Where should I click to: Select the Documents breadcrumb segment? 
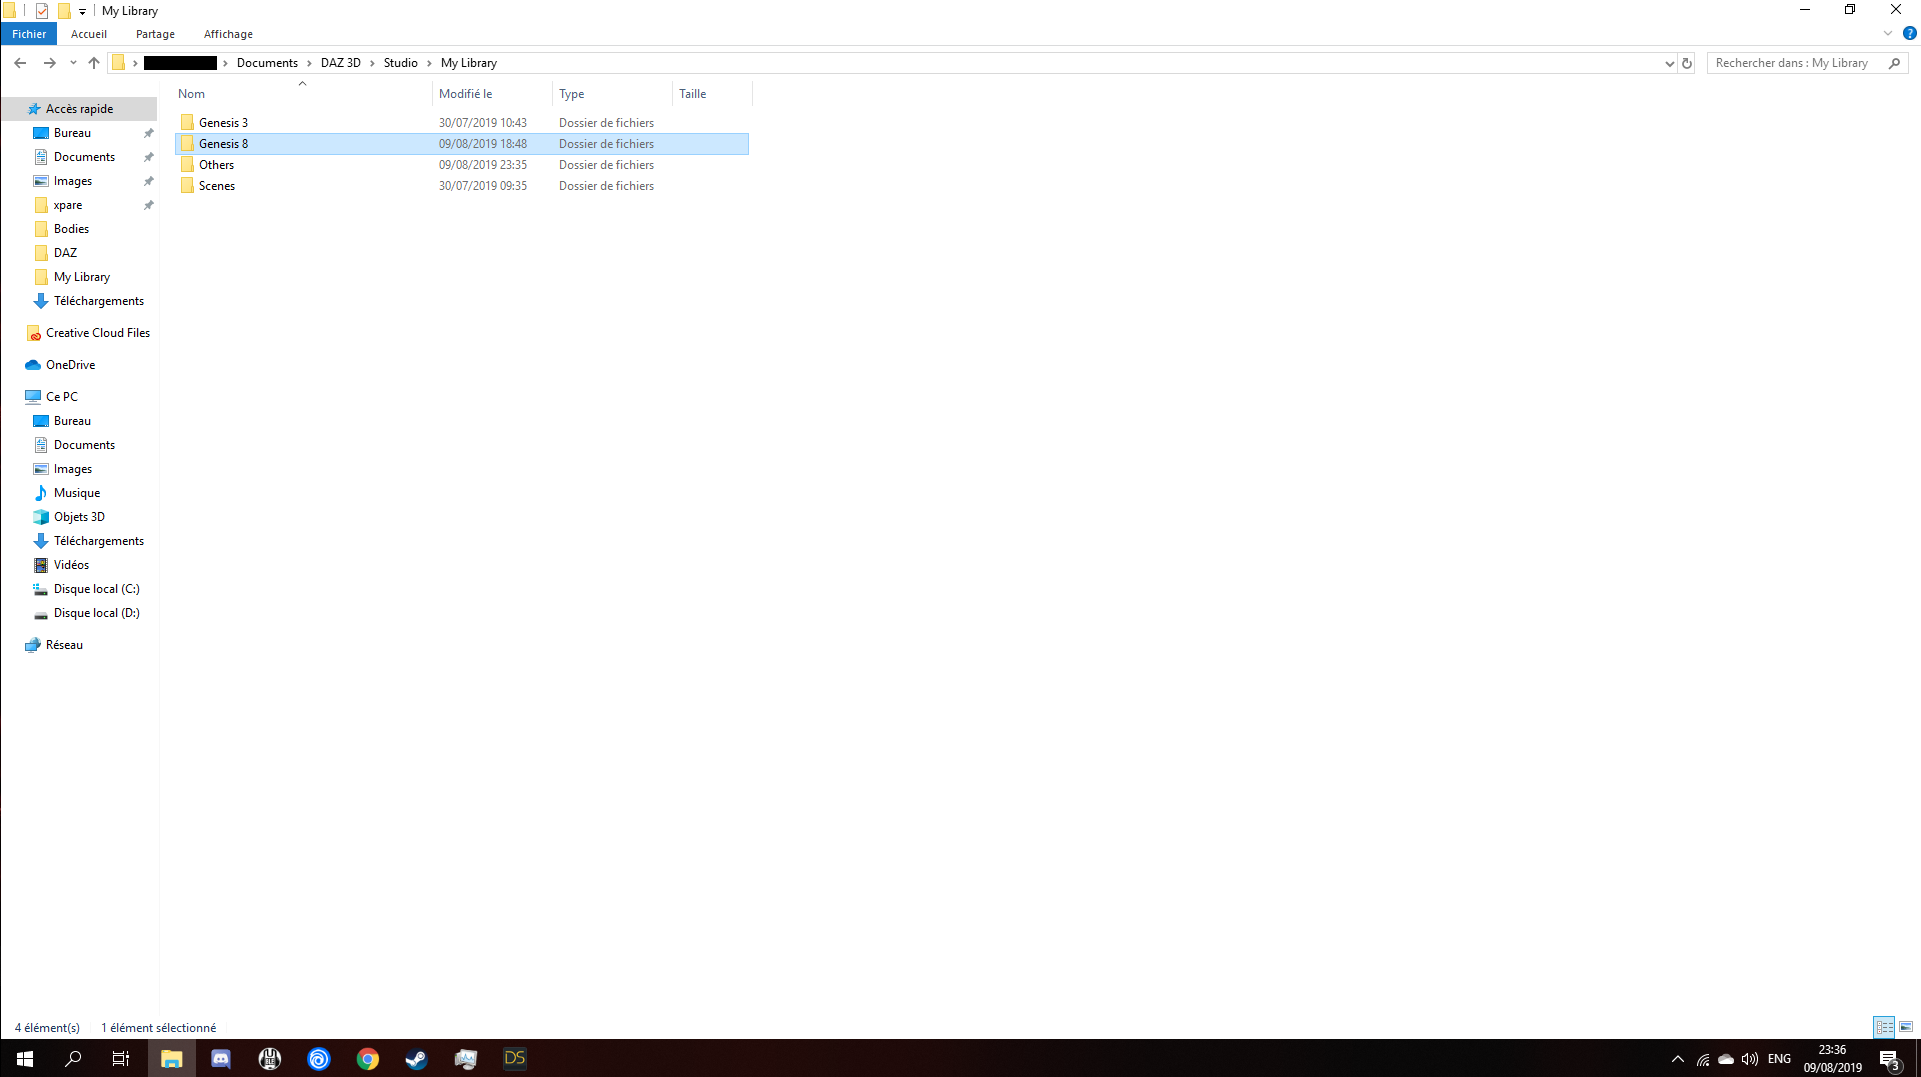click(x=267, y=63)
